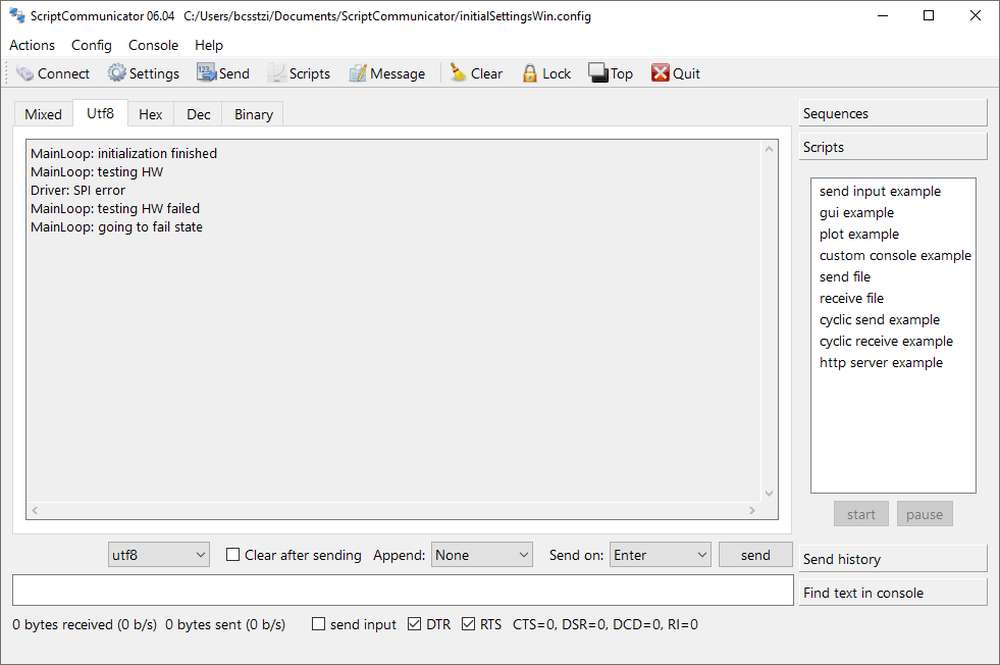The image size is (1000, 665).
Task: Open the utf8 format dropdown
Action: (158, 555)
